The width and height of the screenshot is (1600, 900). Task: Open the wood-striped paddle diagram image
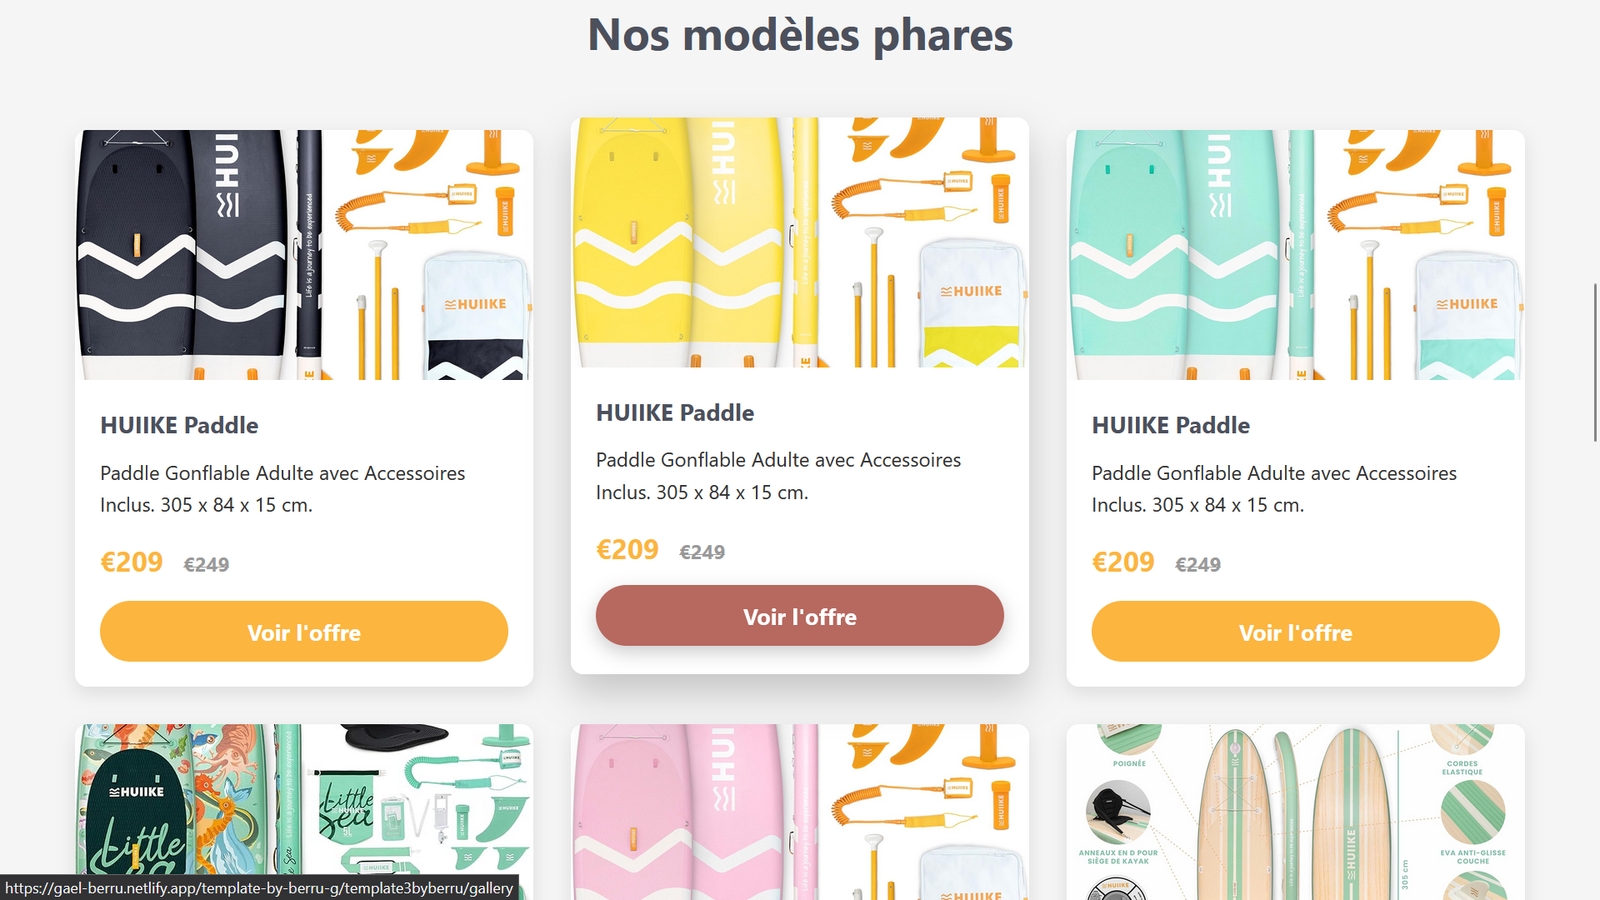(x=1296, y=812)
